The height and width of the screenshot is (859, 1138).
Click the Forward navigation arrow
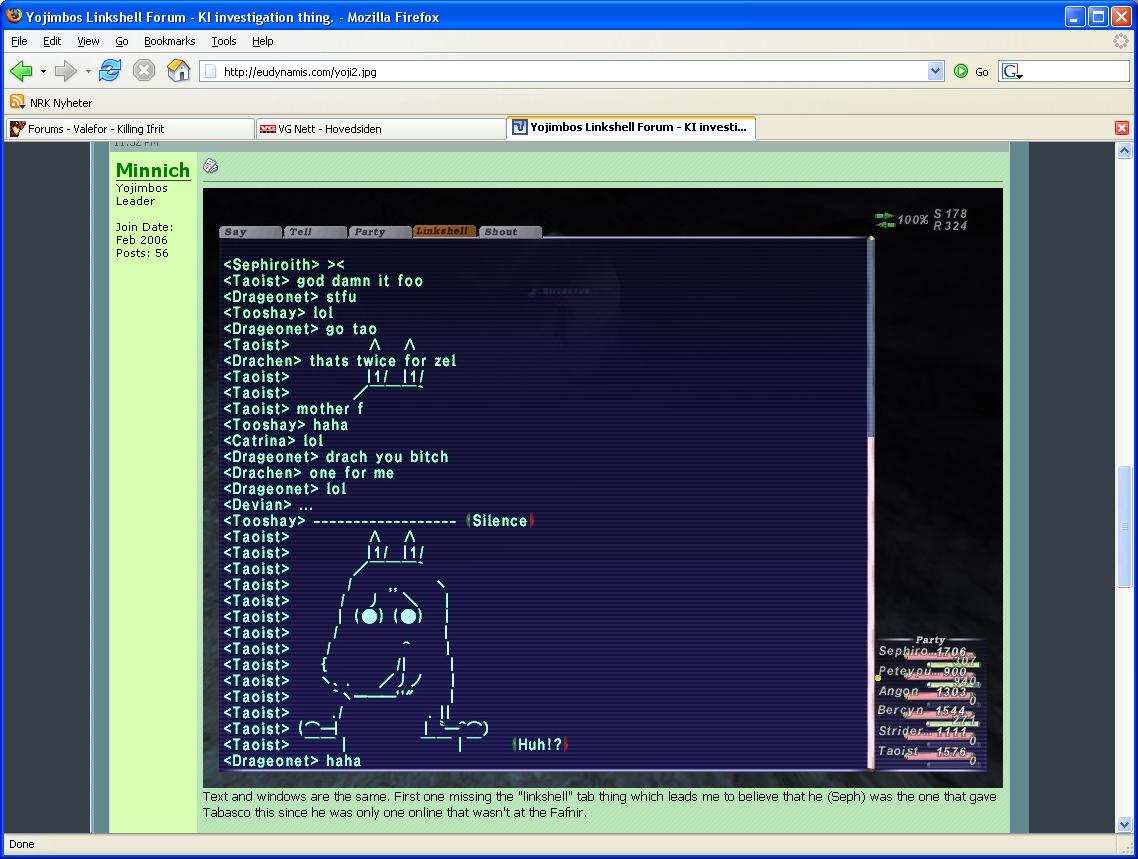[x=65, y=71]
